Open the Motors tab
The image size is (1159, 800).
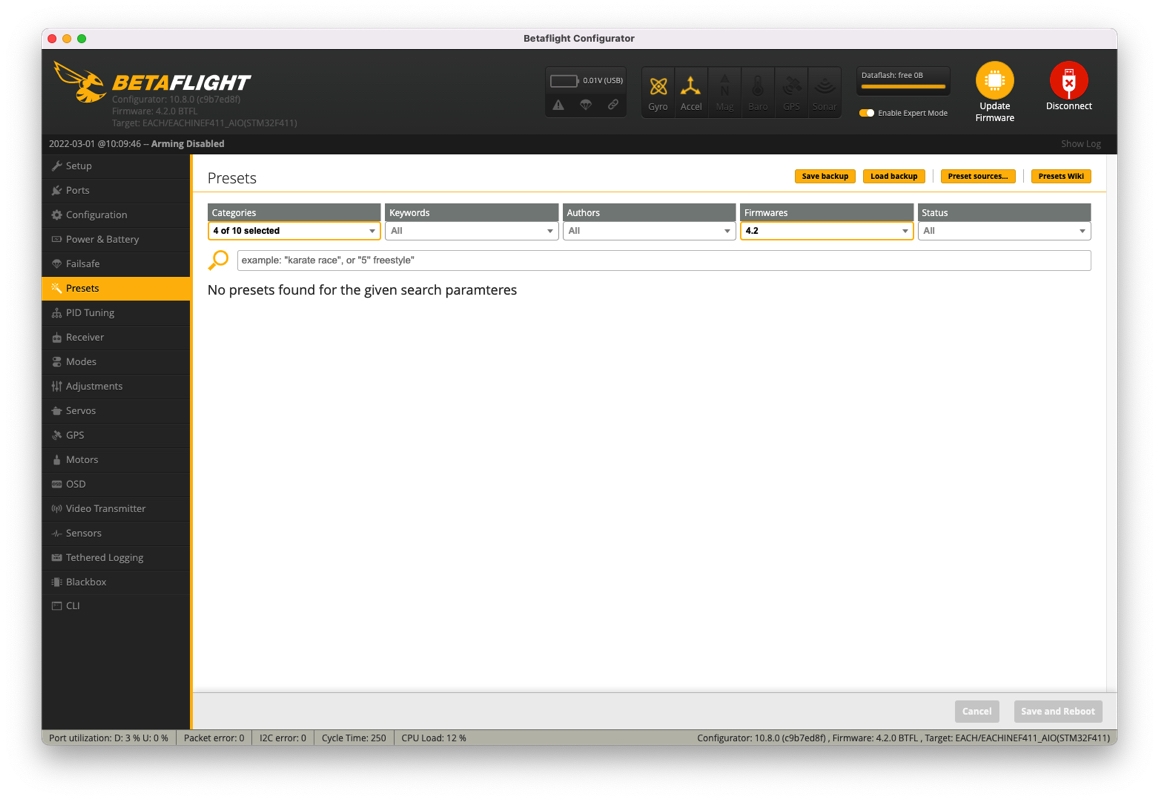[x=116, y=459]
